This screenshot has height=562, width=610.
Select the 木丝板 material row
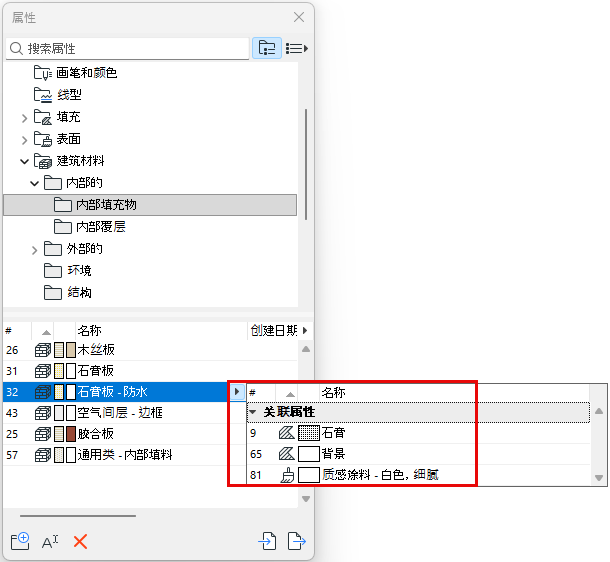click(150, 350)
